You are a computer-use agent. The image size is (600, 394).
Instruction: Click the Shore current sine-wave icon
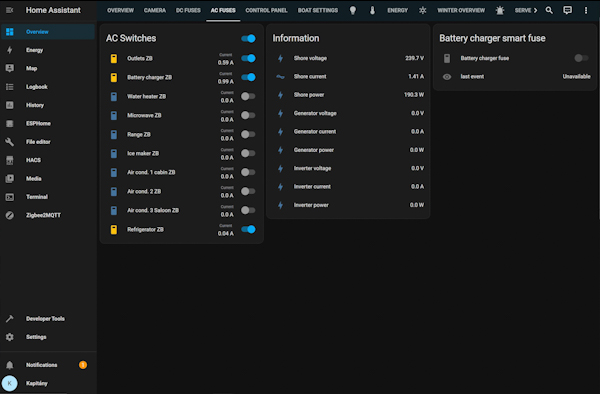tap(280, 77)
